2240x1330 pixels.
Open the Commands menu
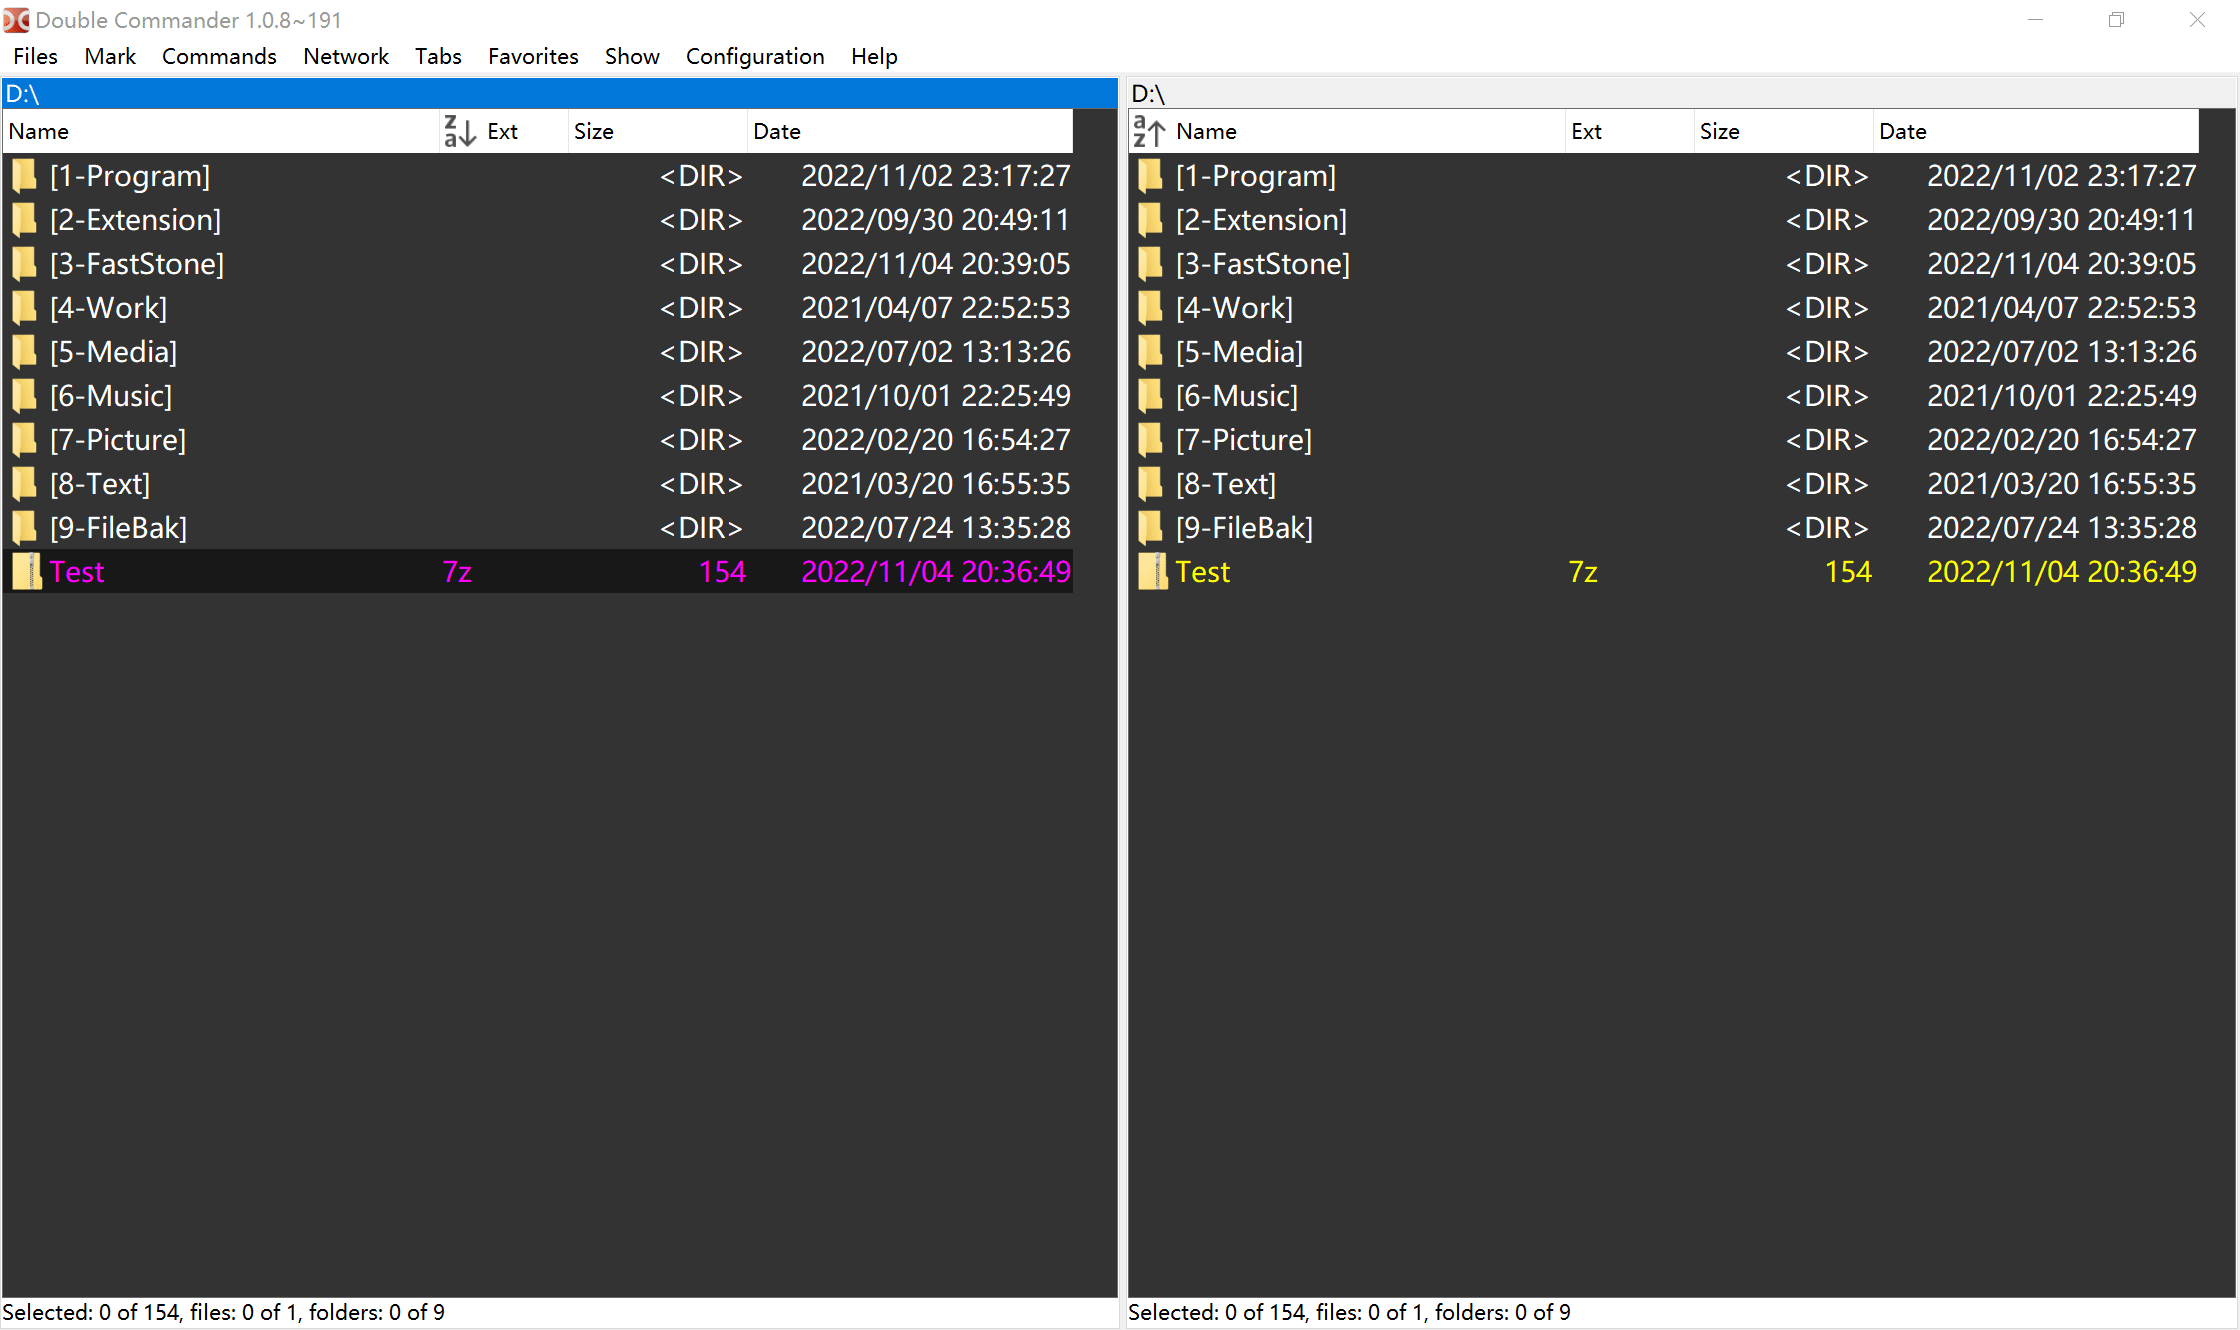click(219, 56)
